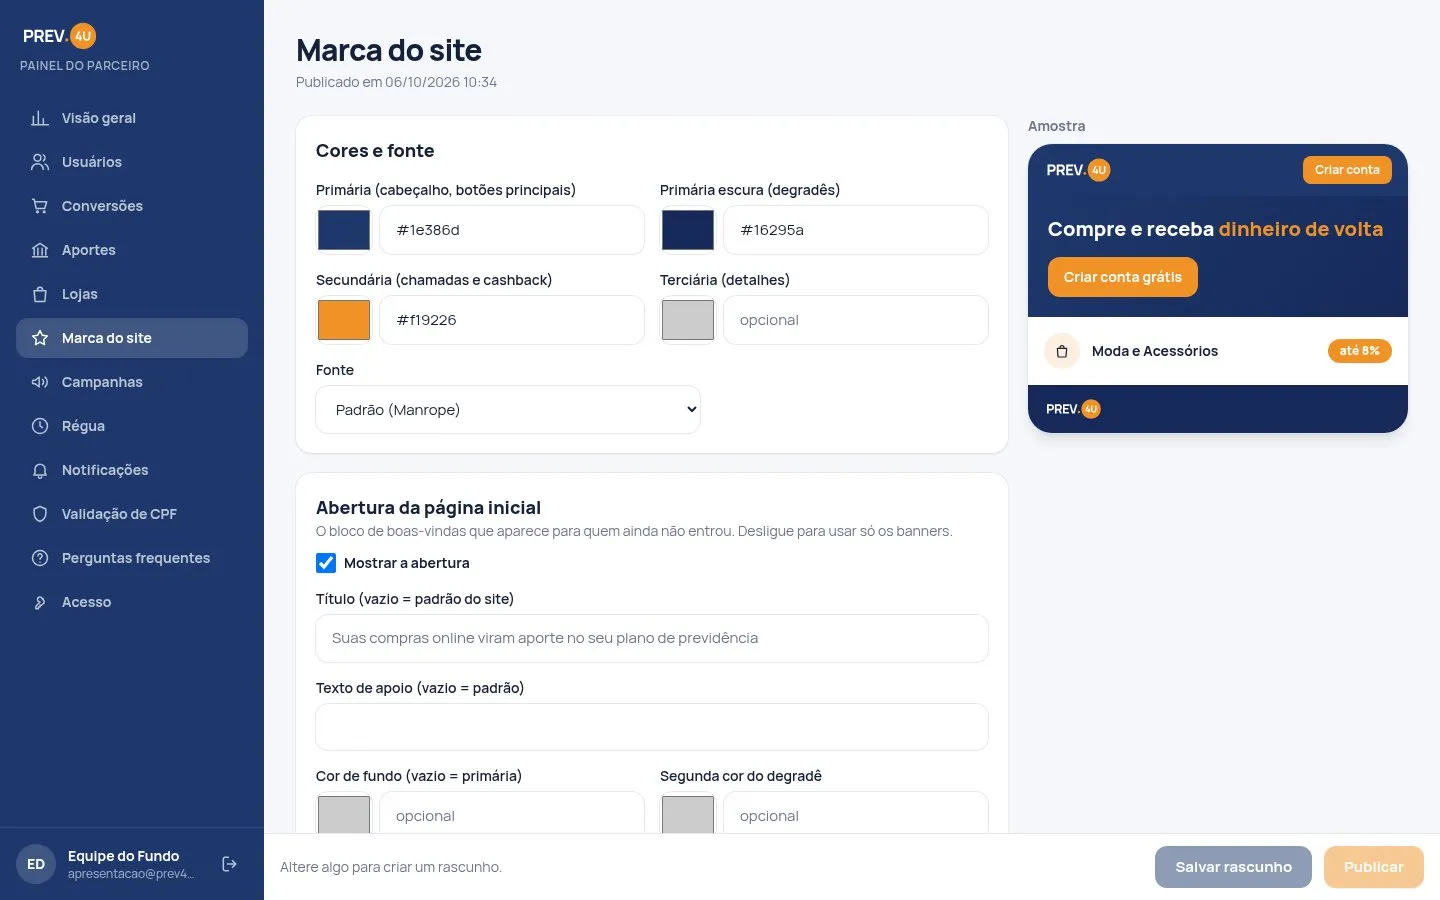This screenshot has height=900, width=1440.
Task: Open the Perguntas frequentes page
Action: pos(132,558)
